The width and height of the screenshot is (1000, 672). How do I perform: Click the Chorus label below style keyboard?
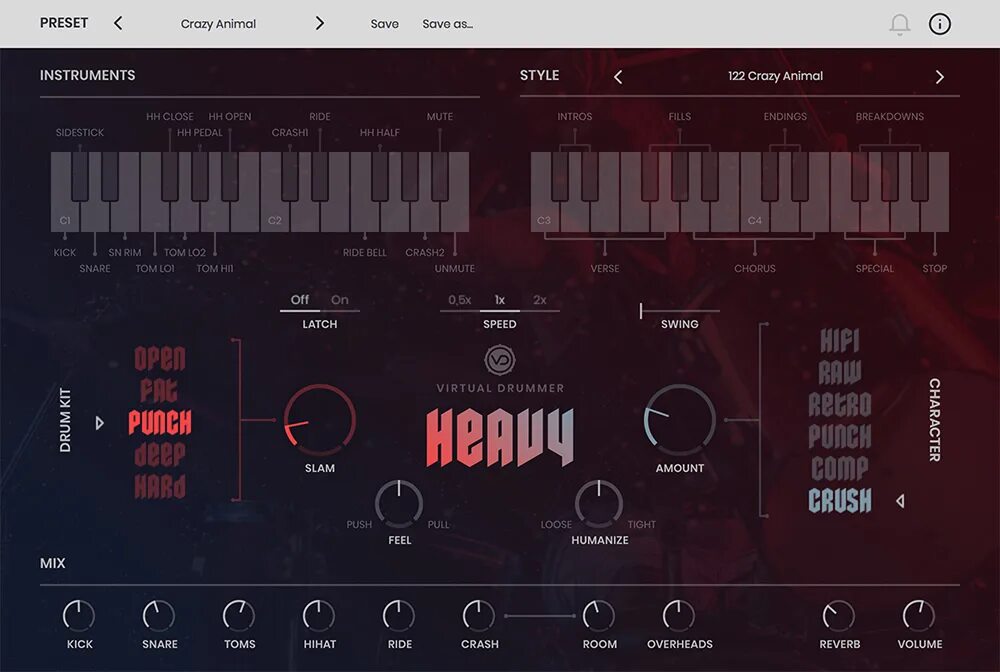[754, 268]
